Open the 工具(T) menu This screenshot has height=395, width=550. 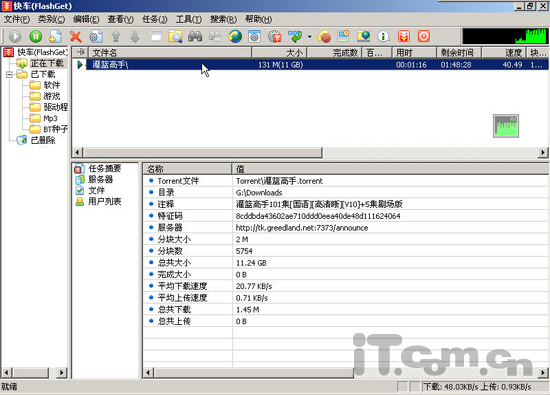click(189, 19)
